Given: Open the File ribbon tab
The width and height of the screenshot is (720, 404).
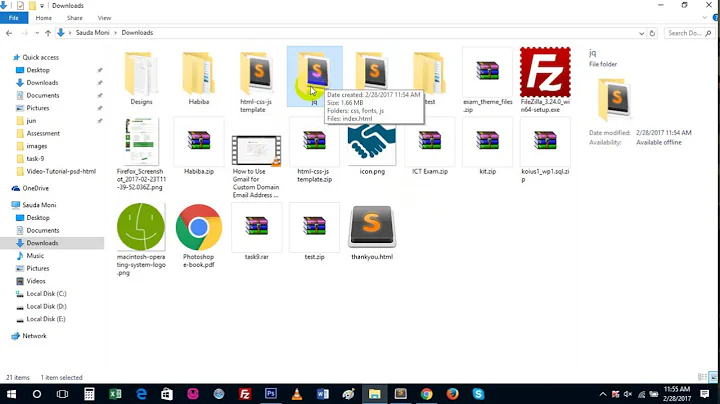Looking at the screenshot, I should pos(14,18).
